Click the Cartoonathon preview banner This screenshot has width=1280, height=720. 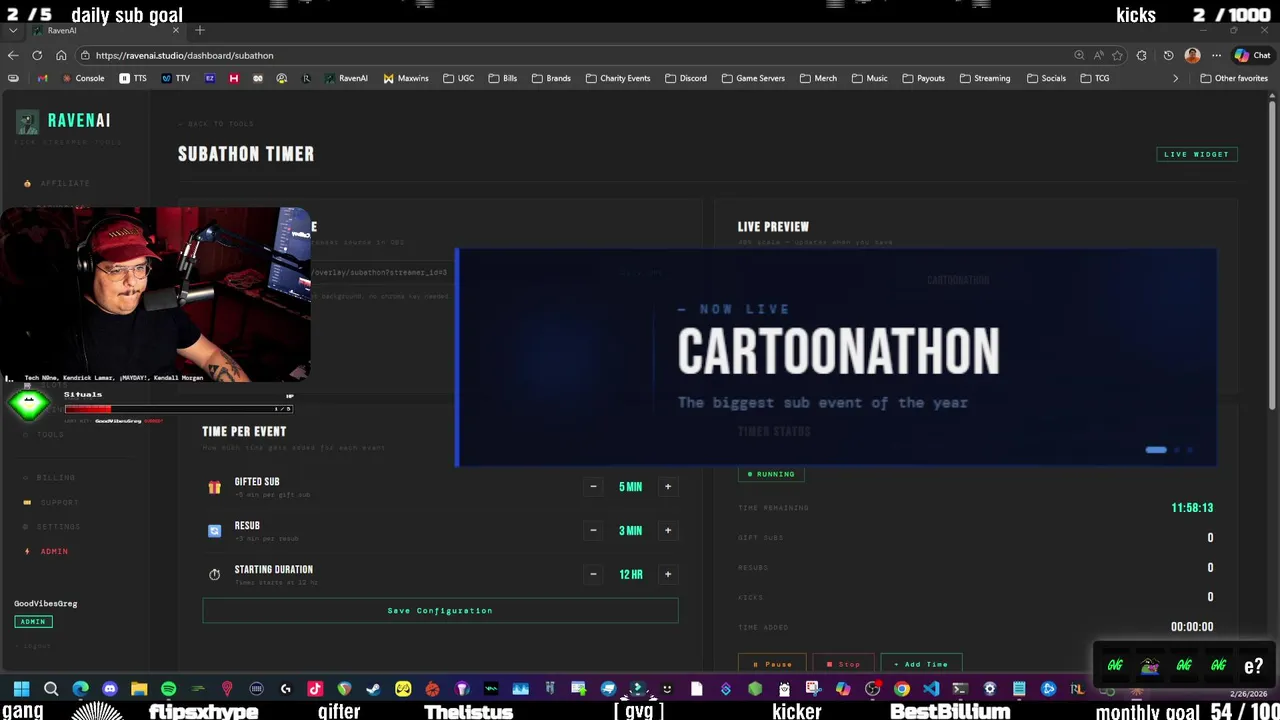837,358
